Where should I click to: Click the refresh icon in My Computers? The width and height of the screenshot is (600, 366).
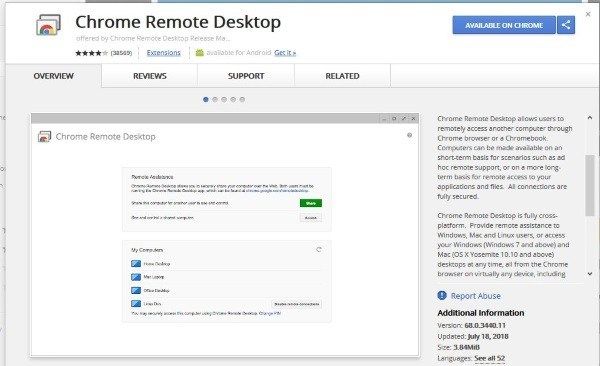(319, 250)
